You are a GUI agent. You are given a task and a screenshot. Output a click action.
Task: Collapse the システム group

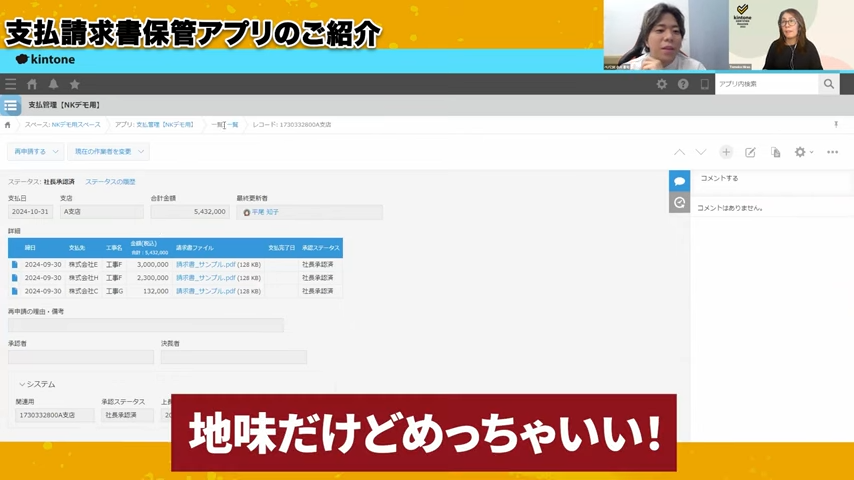click(x=37, y=384)
